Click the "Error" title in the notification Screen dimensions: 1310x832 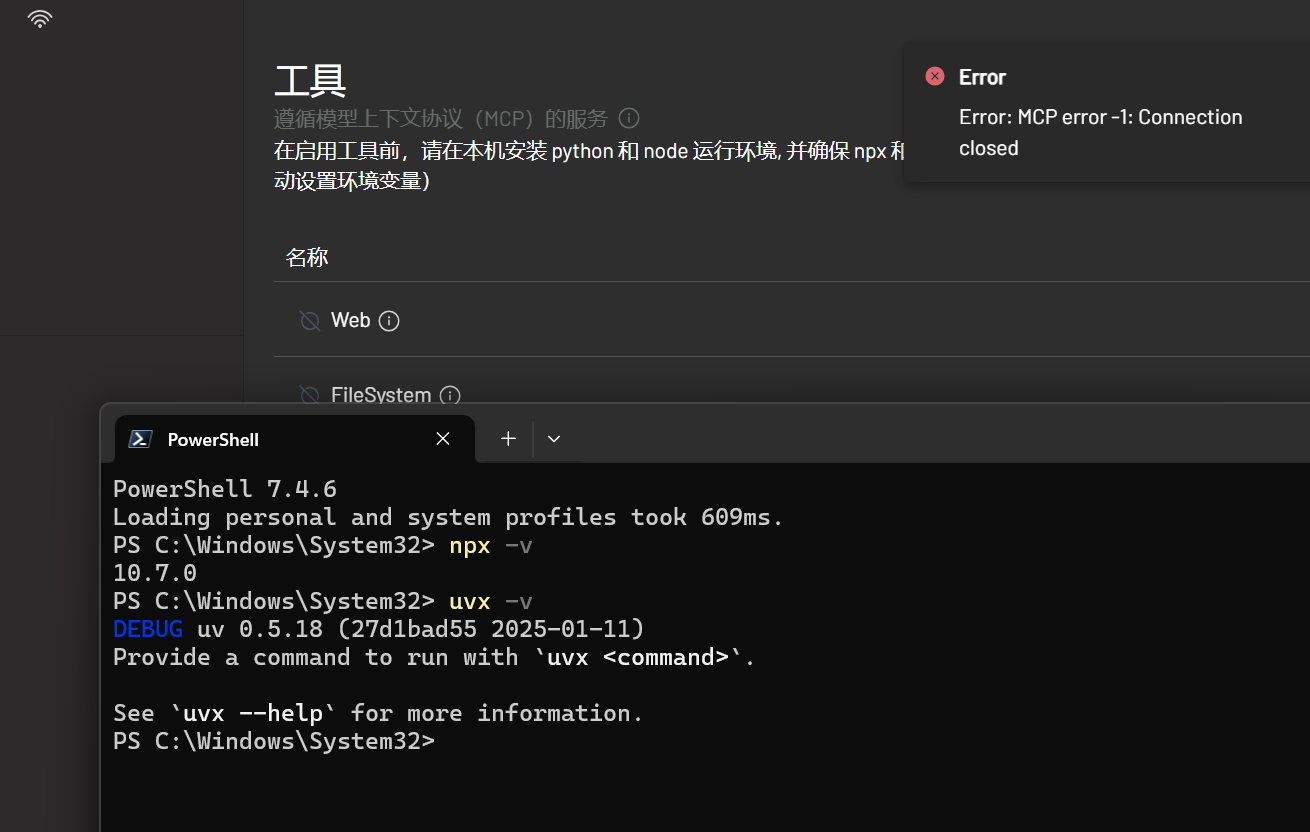coord(982,77)
